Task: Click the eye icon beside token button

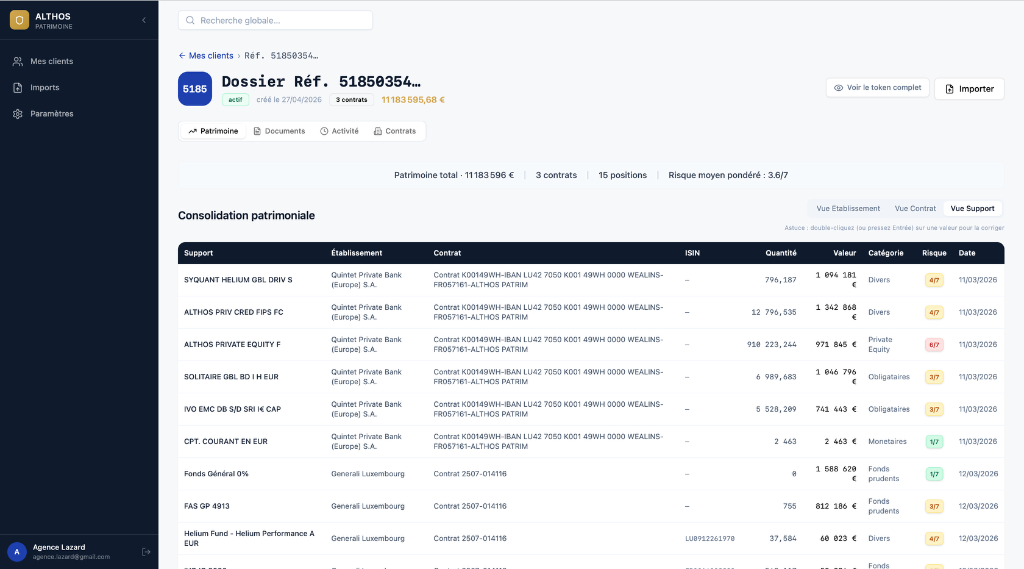Action: [839, 88]
